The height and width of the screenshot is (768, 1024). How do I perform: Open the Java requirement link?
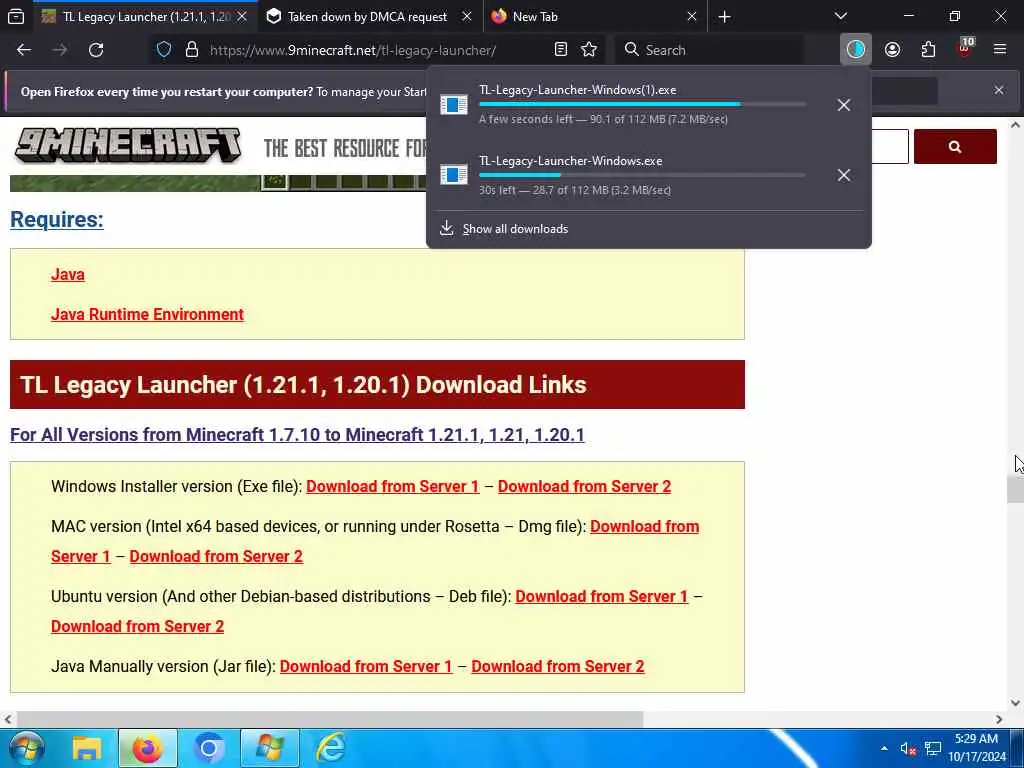coord(68,274)
